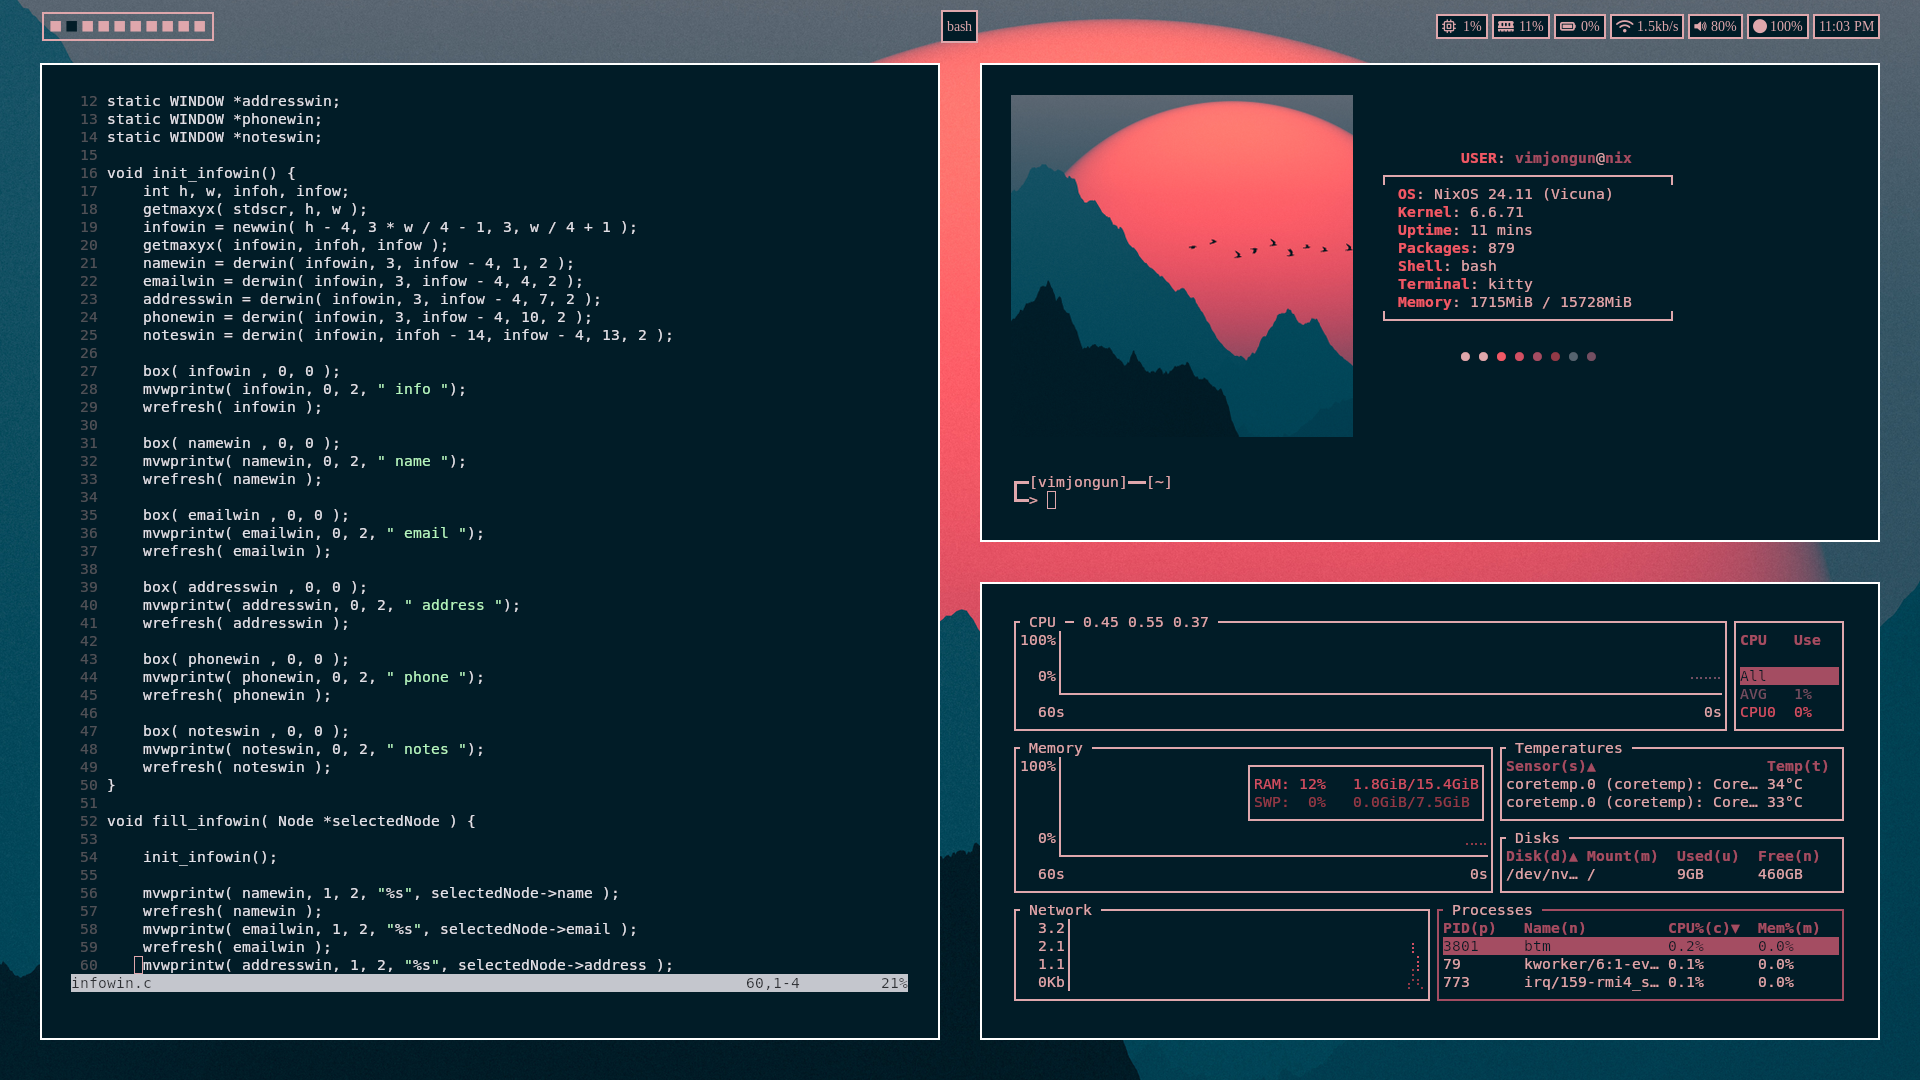This screenshot has height=1080, width=1920.
Task: Click the CPU usage status bar icon
Action: click(x=1449, y=27)
